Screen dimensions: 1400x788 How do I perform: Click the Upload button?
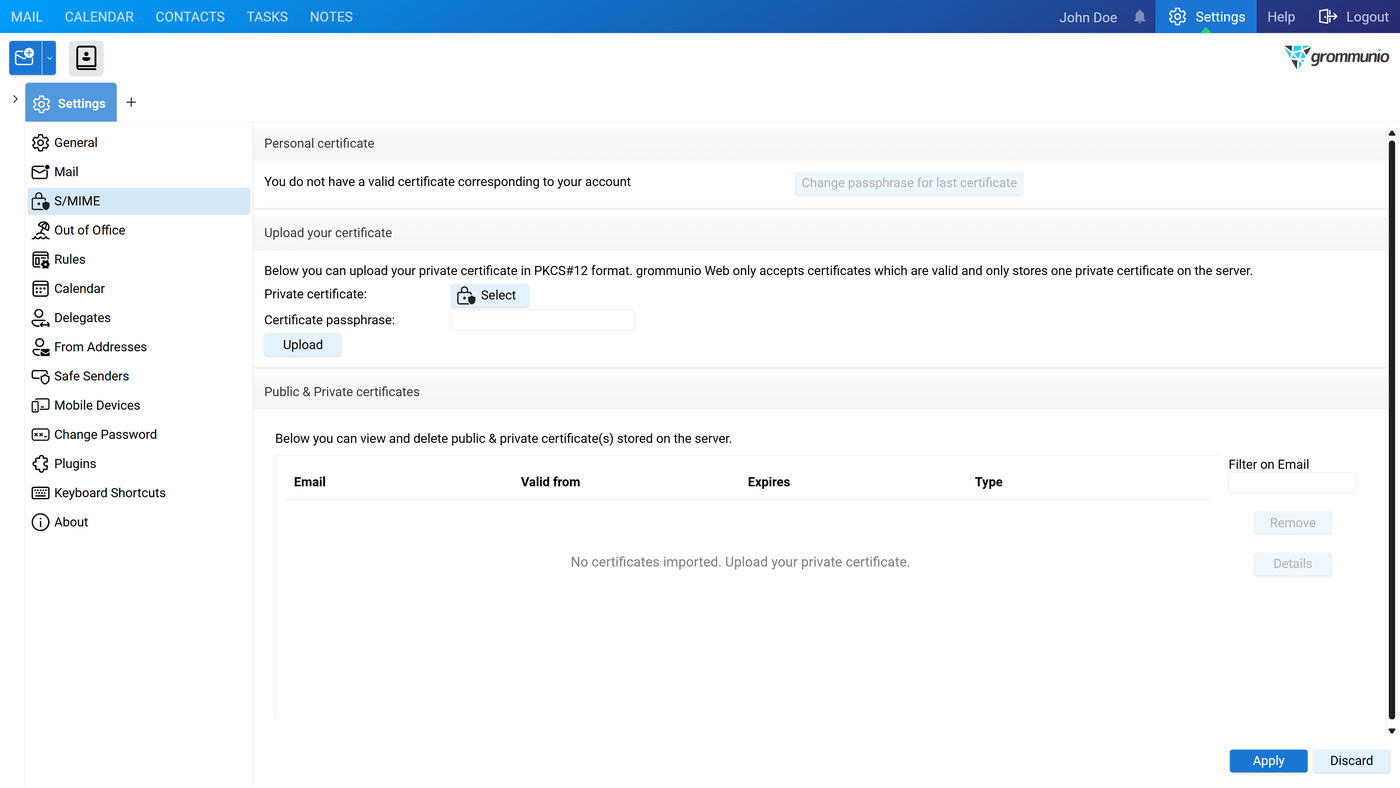click(x=303, y=345)
